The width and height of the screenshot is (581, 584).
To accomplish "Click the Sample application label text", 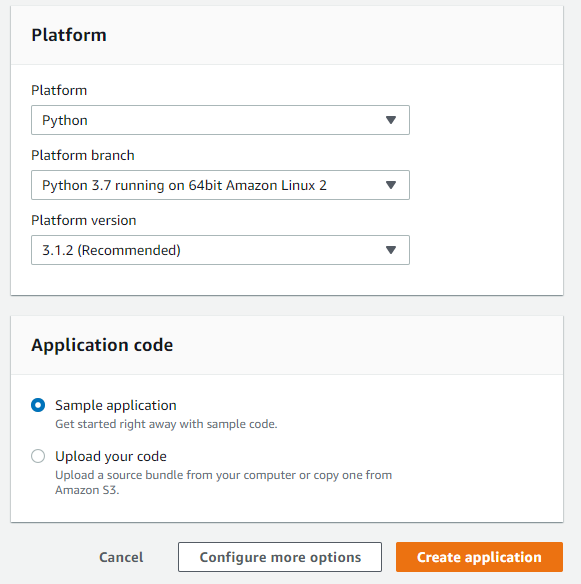I will [116, 406].
